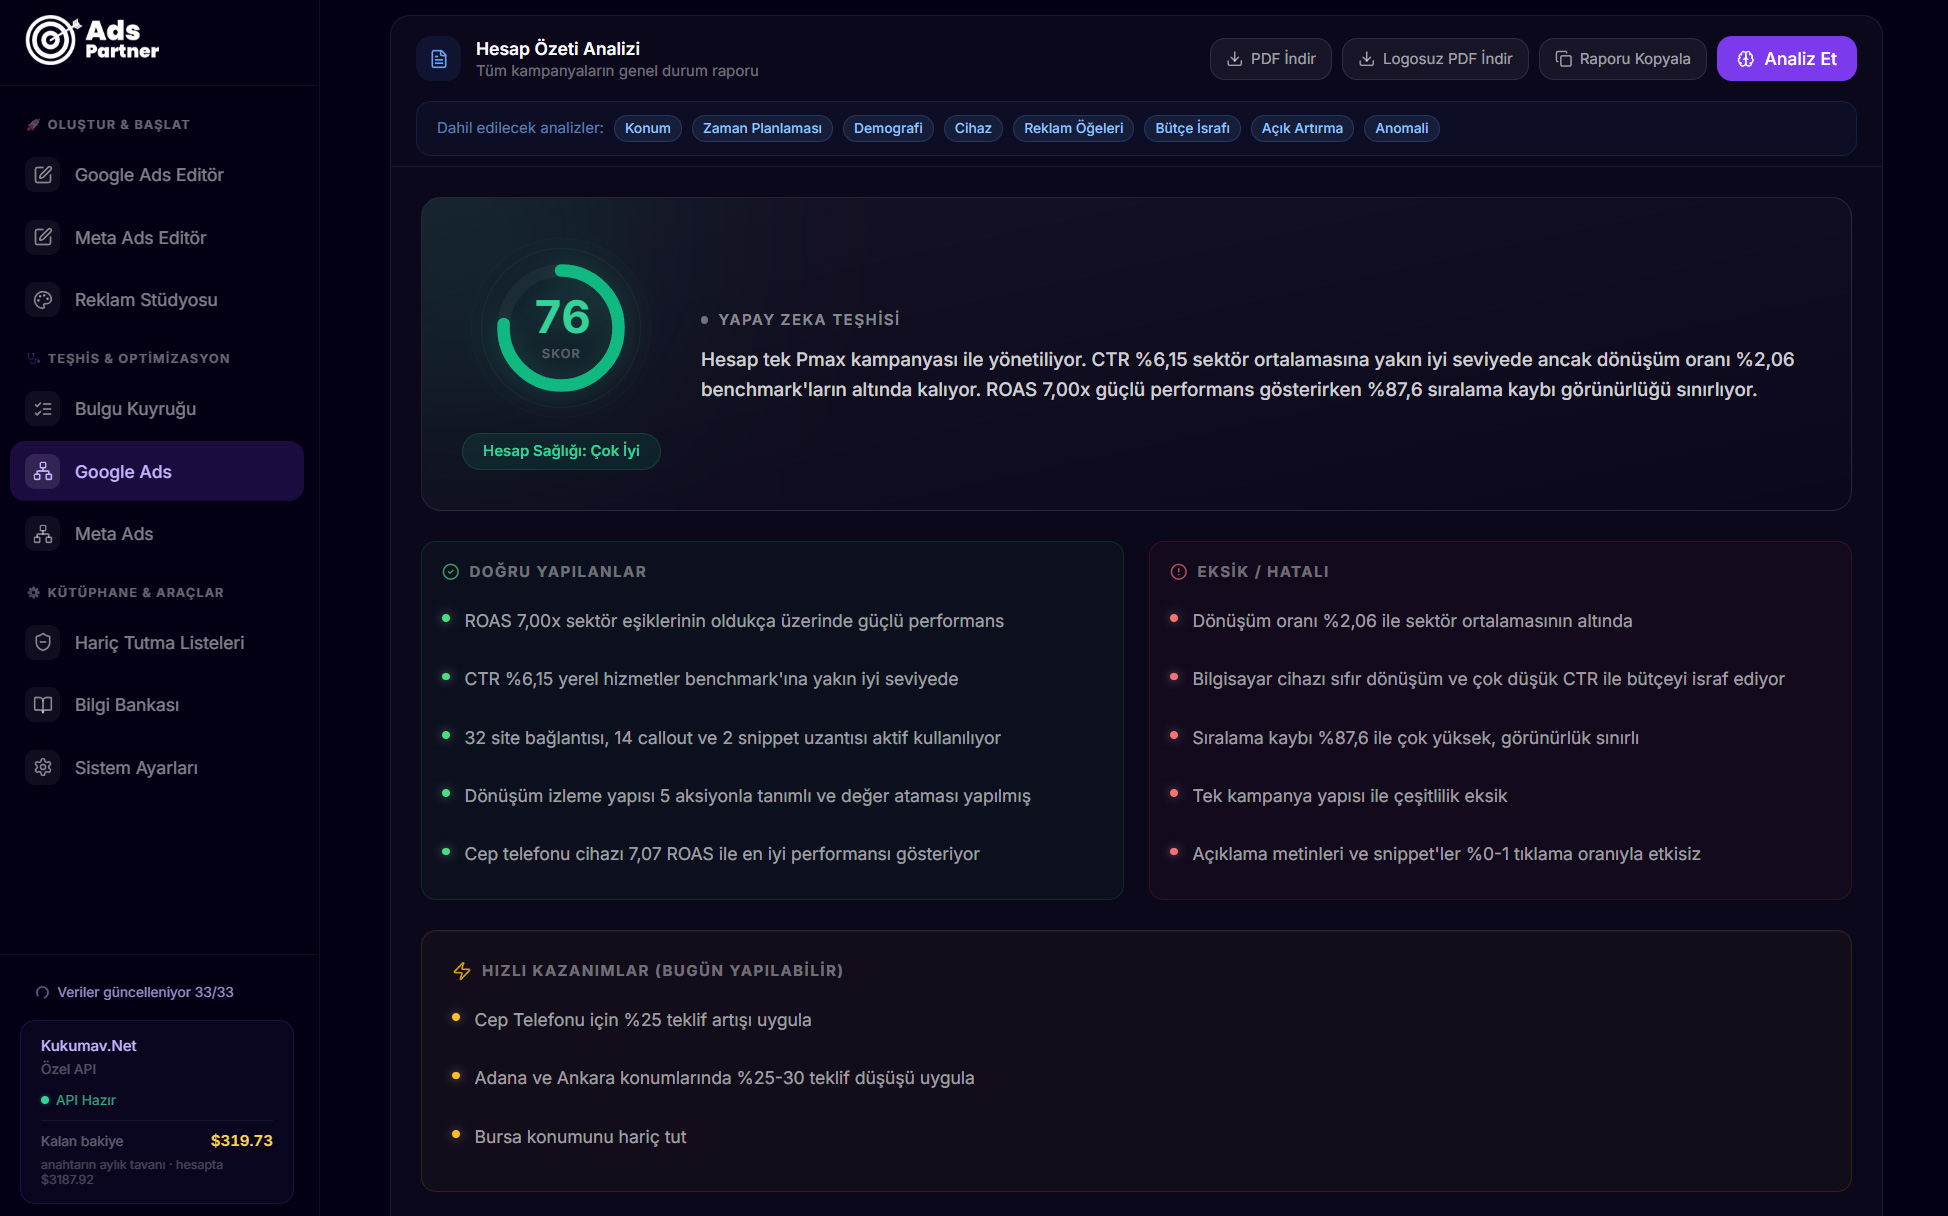The image size is (1948, 1216).
Task: Open Google Ads Editör icon
Action: 43,175
